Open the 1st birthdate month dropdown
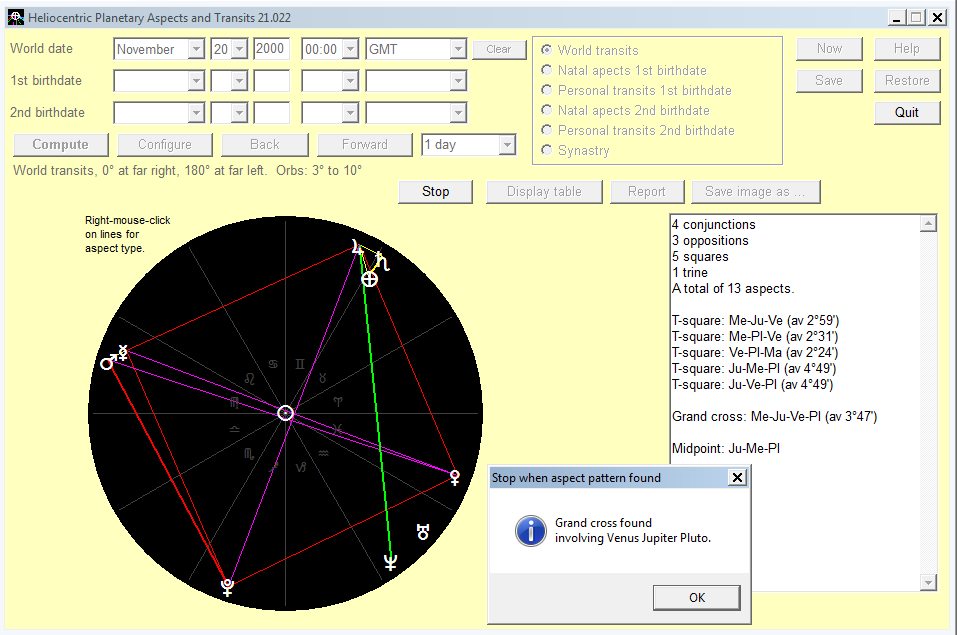 click(x=196, y=81)
